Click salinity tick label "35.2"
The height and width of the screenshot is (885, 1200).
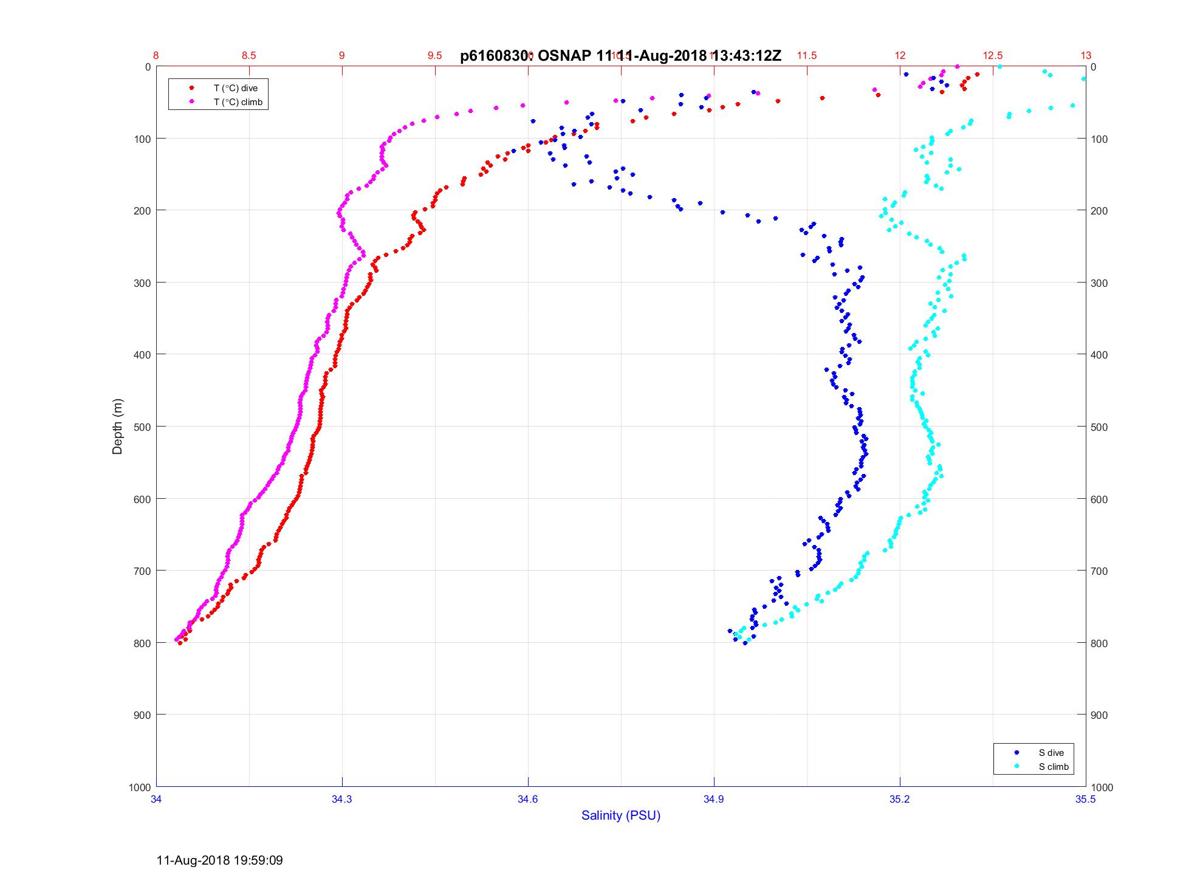click(x=900, y=799)
